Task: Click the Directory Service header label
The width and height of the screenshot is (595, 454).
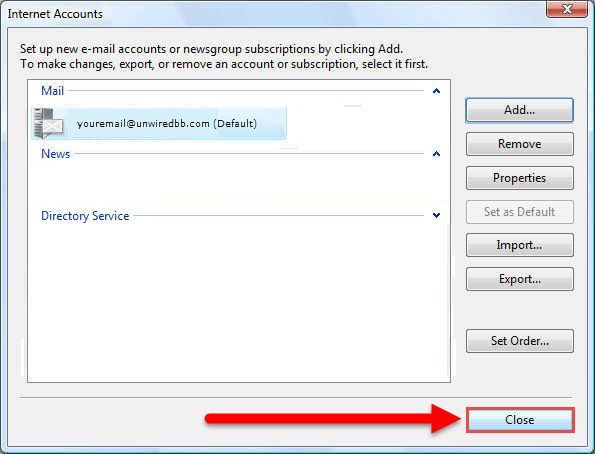Action: [85, 216]
